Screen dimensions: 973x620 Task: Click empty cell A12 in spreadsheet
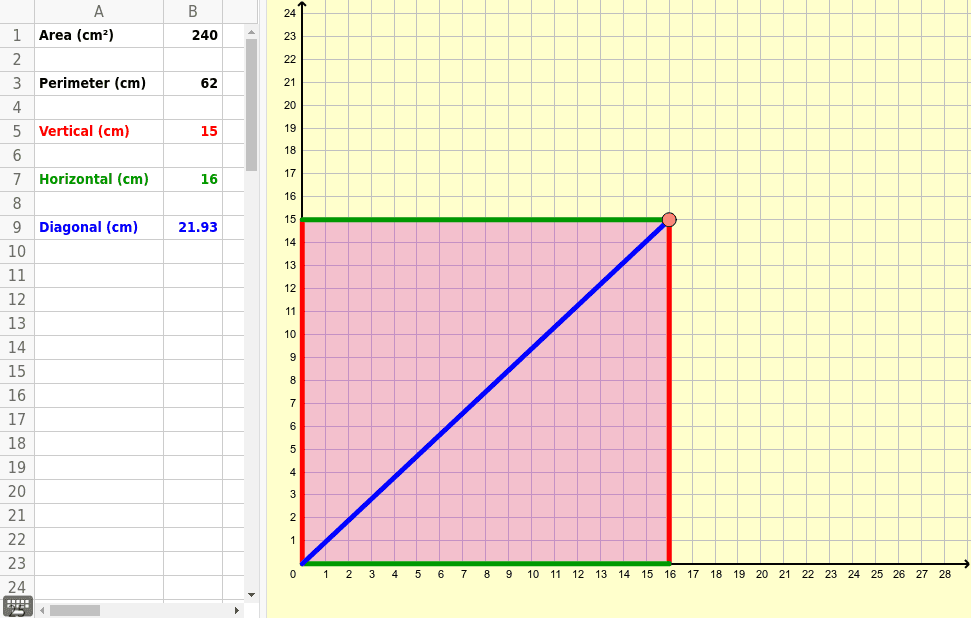coord(99,299)
